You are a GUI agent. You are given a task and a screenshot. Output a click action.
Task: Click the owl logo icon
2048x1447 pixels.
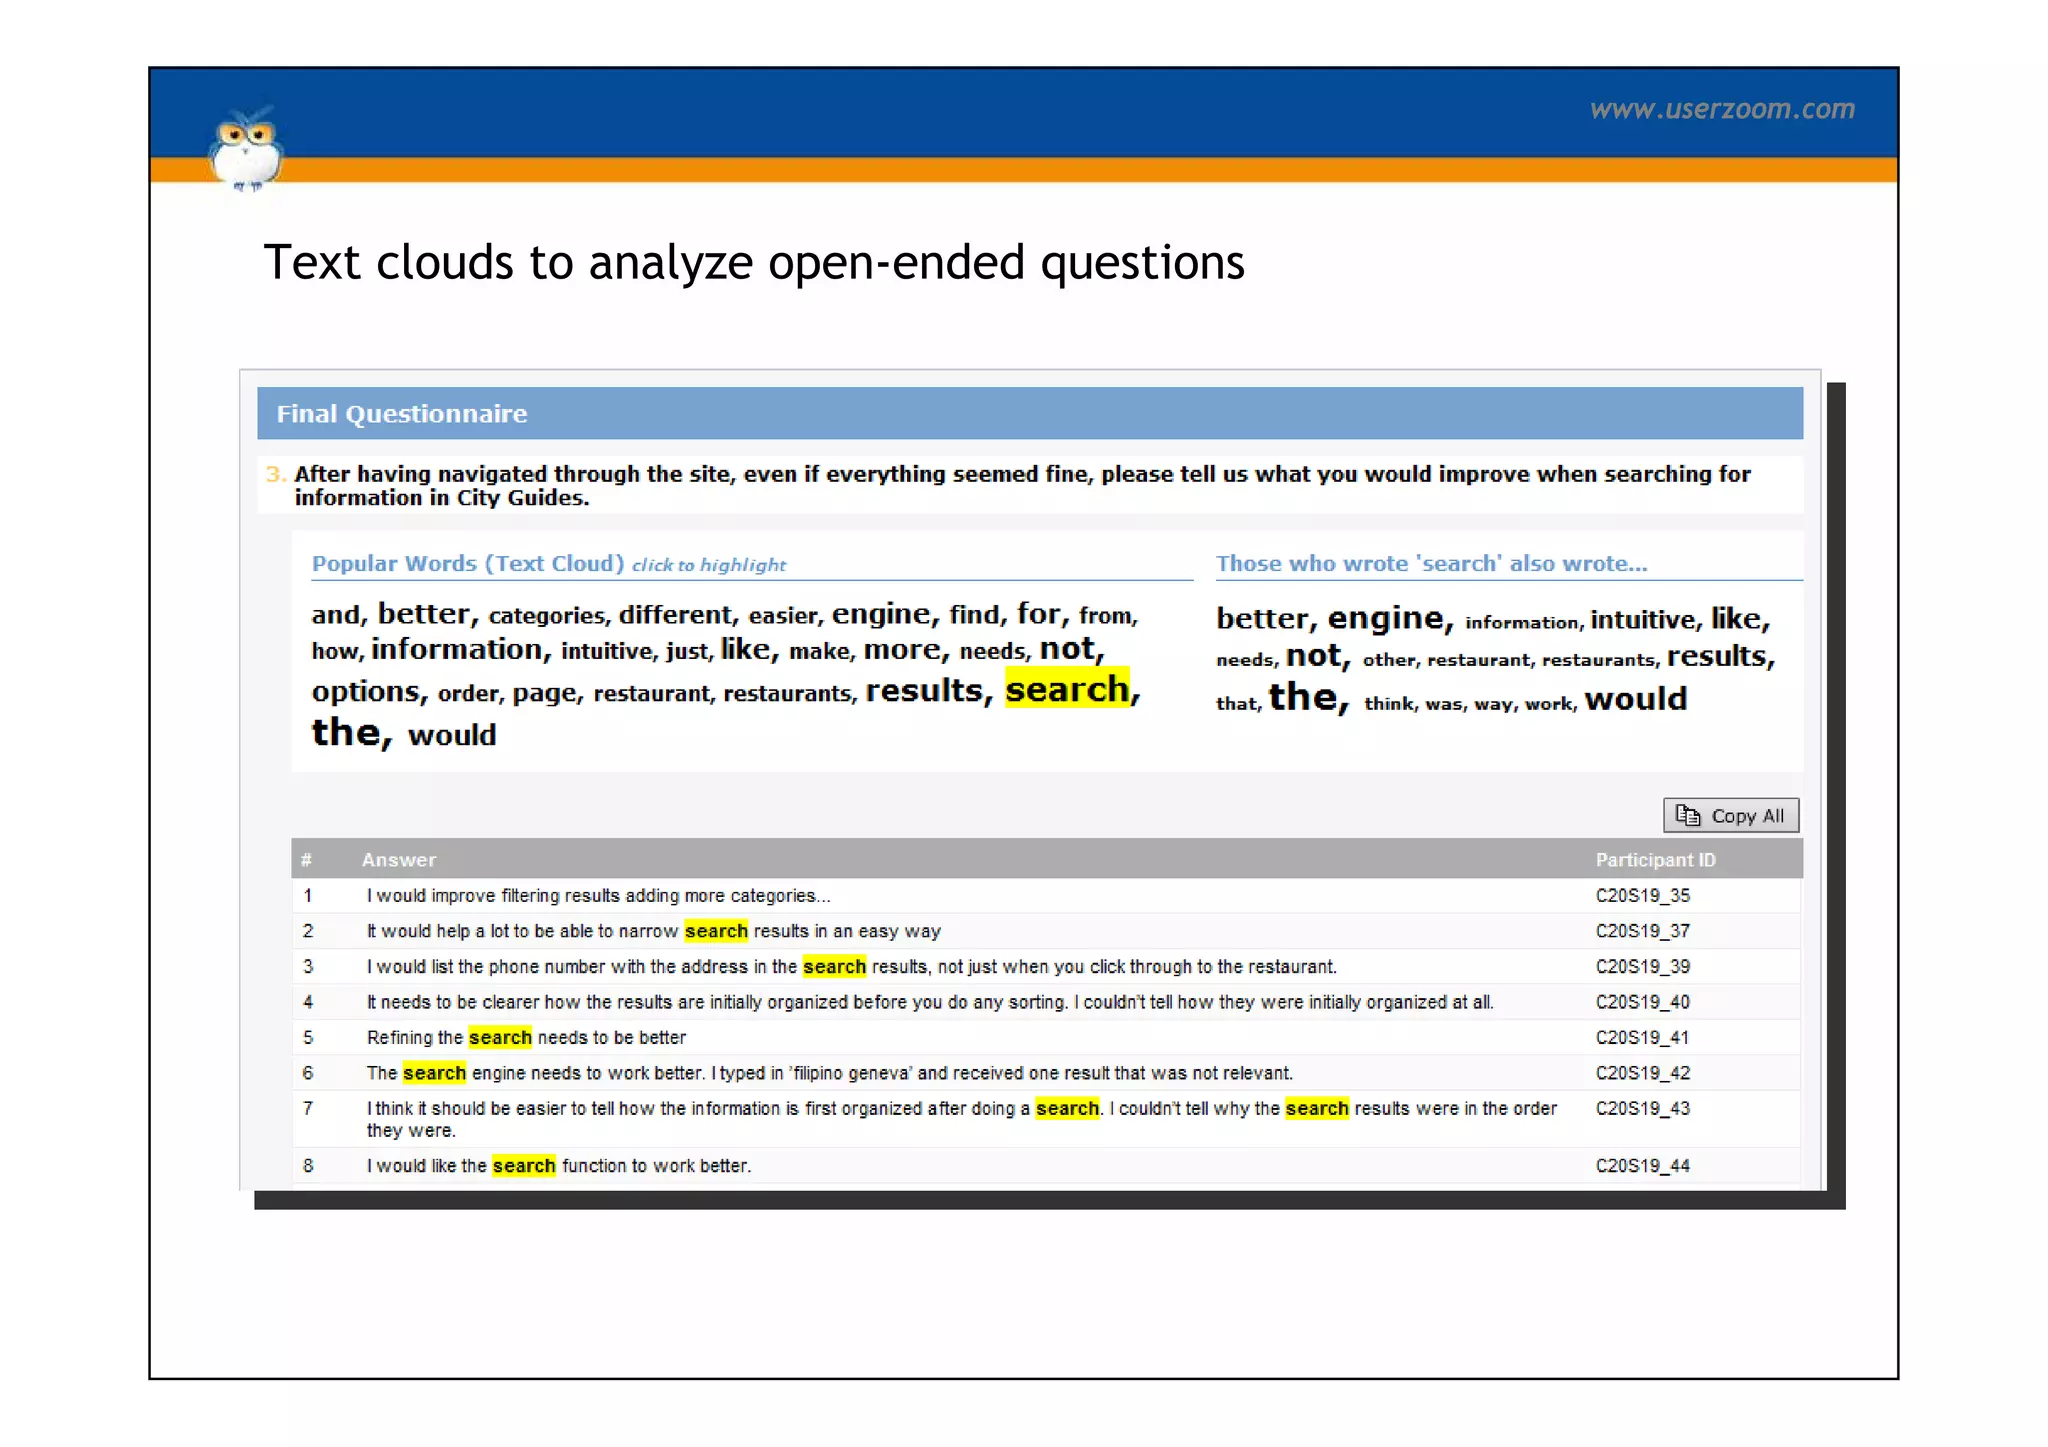[246, 150]
